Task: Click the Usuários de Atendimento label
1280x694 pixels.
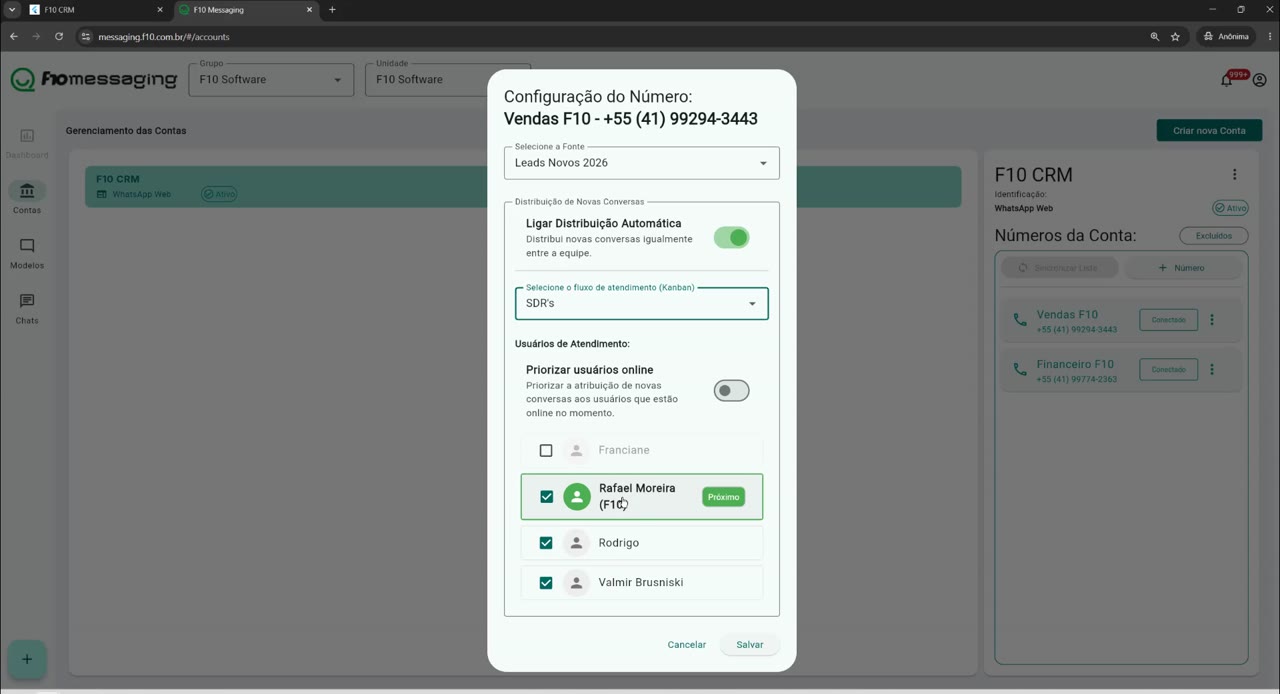Action: (572, 344)
